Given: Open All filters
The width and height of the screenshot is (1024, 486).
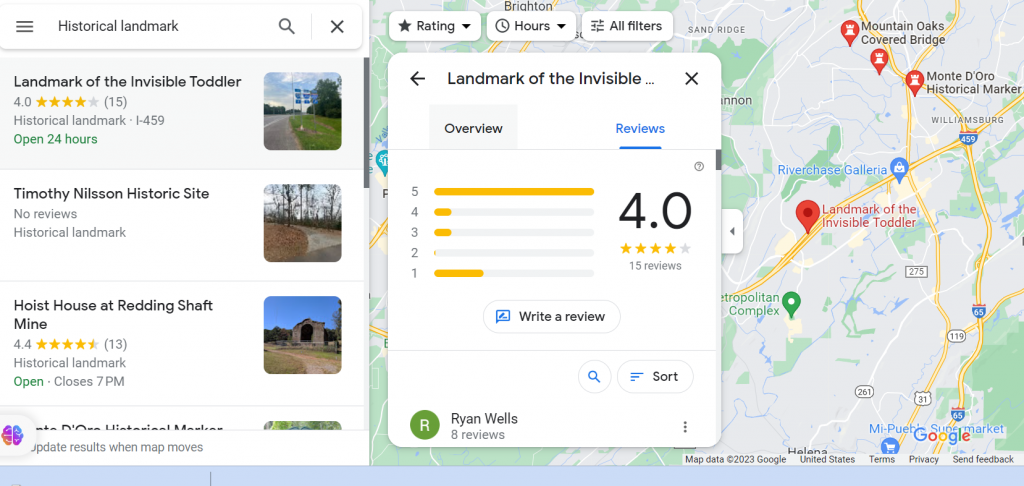Looking at the screenshot, I should coord(626,26).
